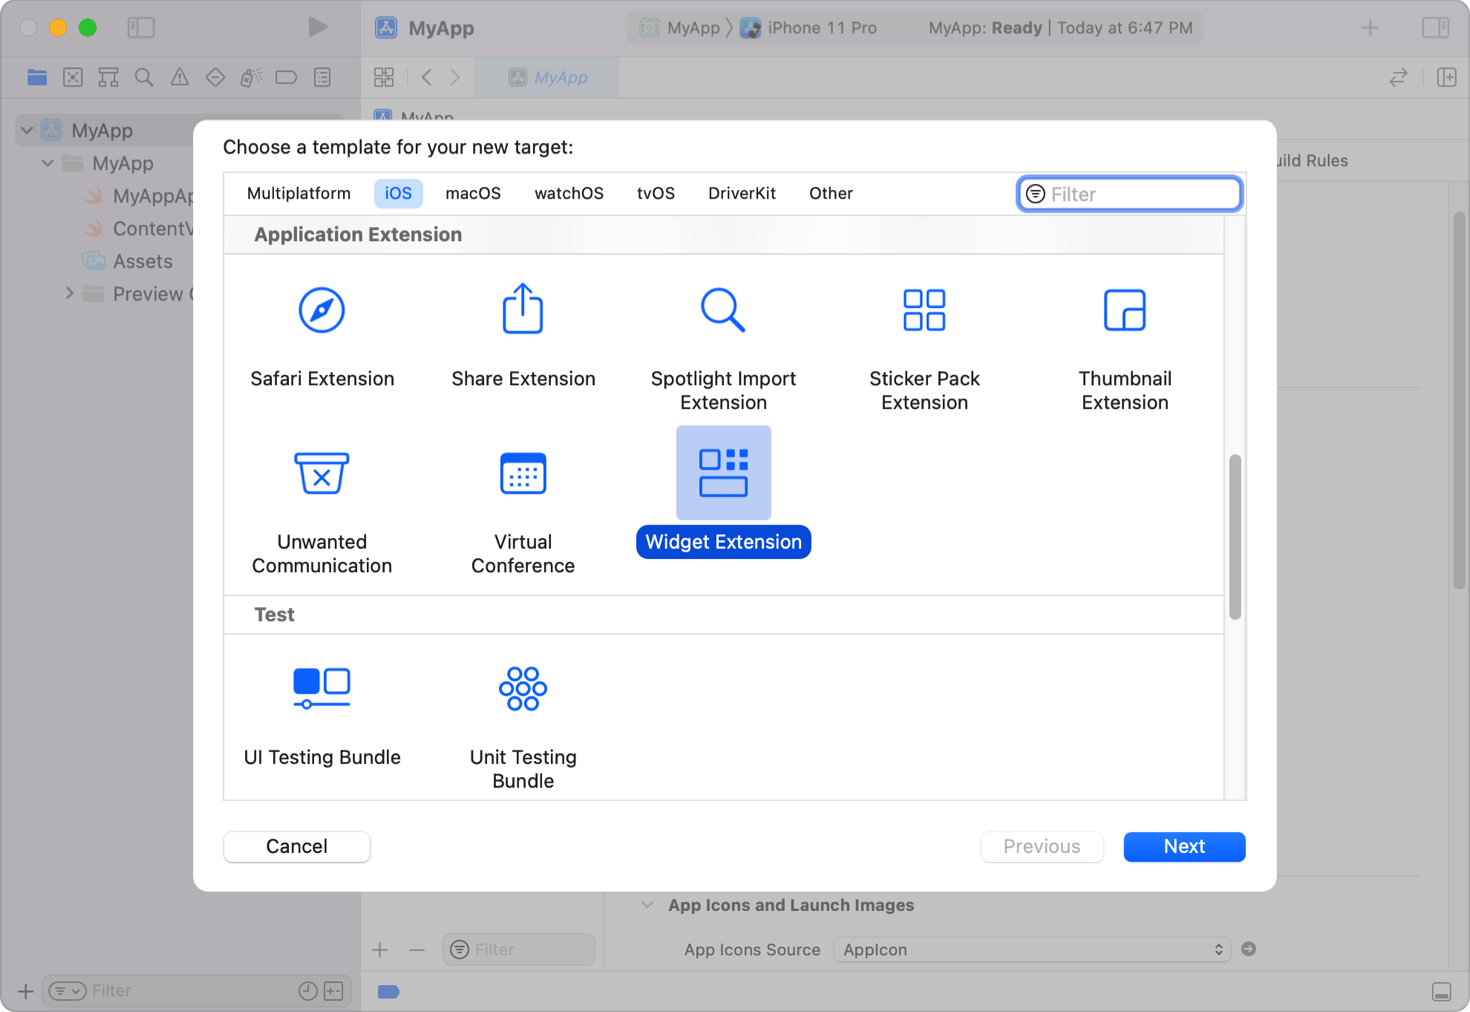This screenshot has width=1470, height=1012.
Task: Switch to the tvOS platform tab
Action: pyautogui.click(x=656, y=193)
